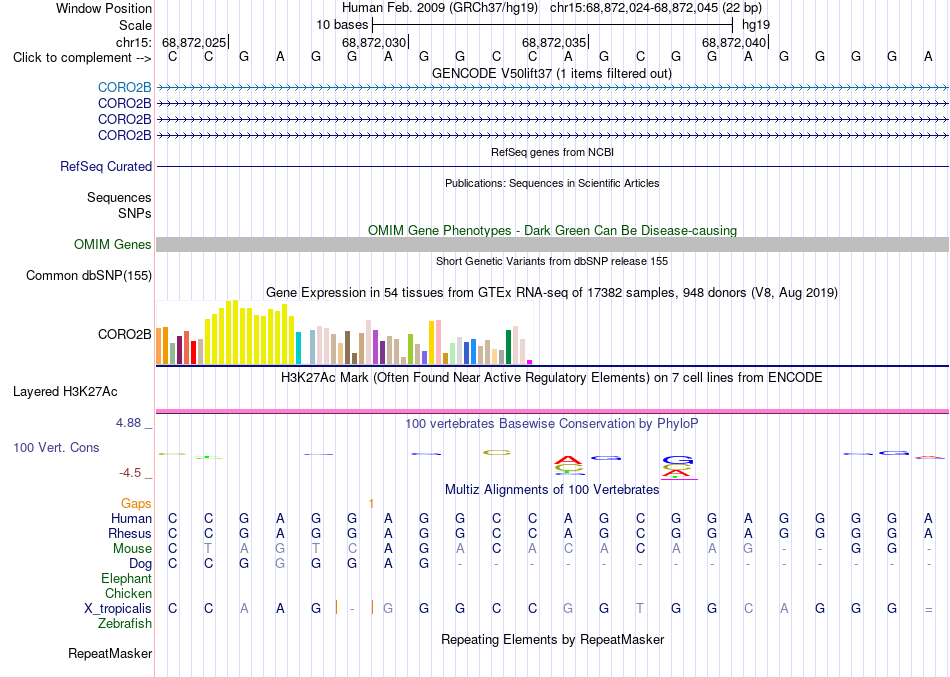Screen dimensions: 950x677
Task: Click the orange gap count '1'
Action: [371, 504]
